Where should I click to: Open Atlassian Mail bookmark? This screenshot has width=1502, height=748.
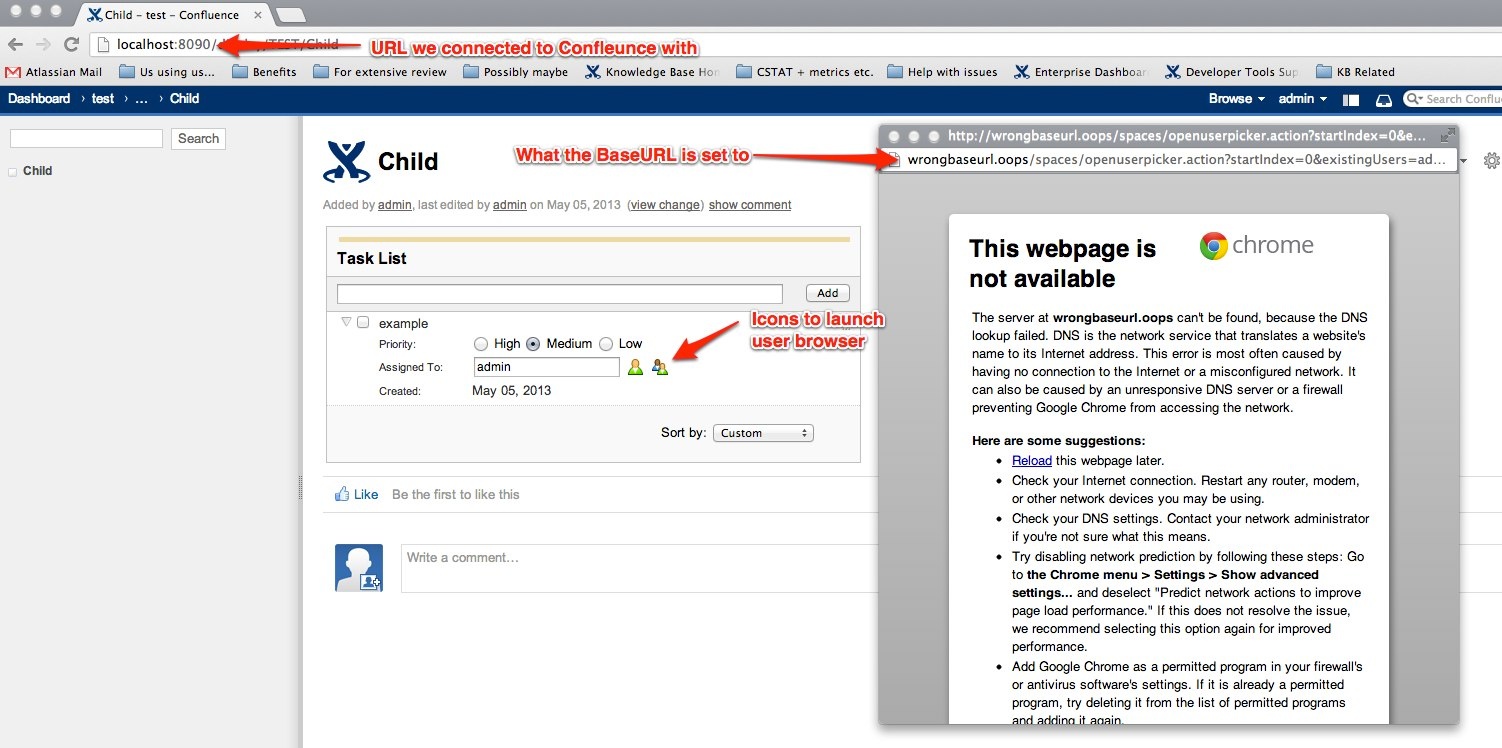tap(54, 72)
